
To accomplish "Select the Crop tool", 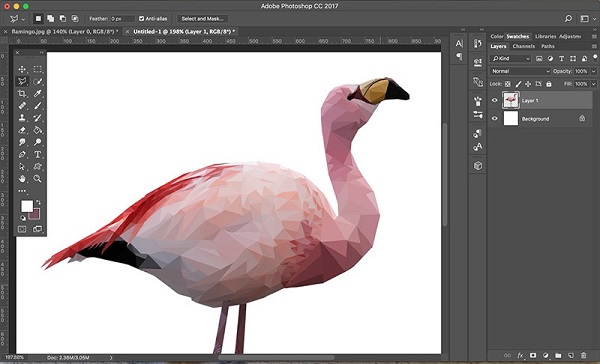I will click(22, 93).
